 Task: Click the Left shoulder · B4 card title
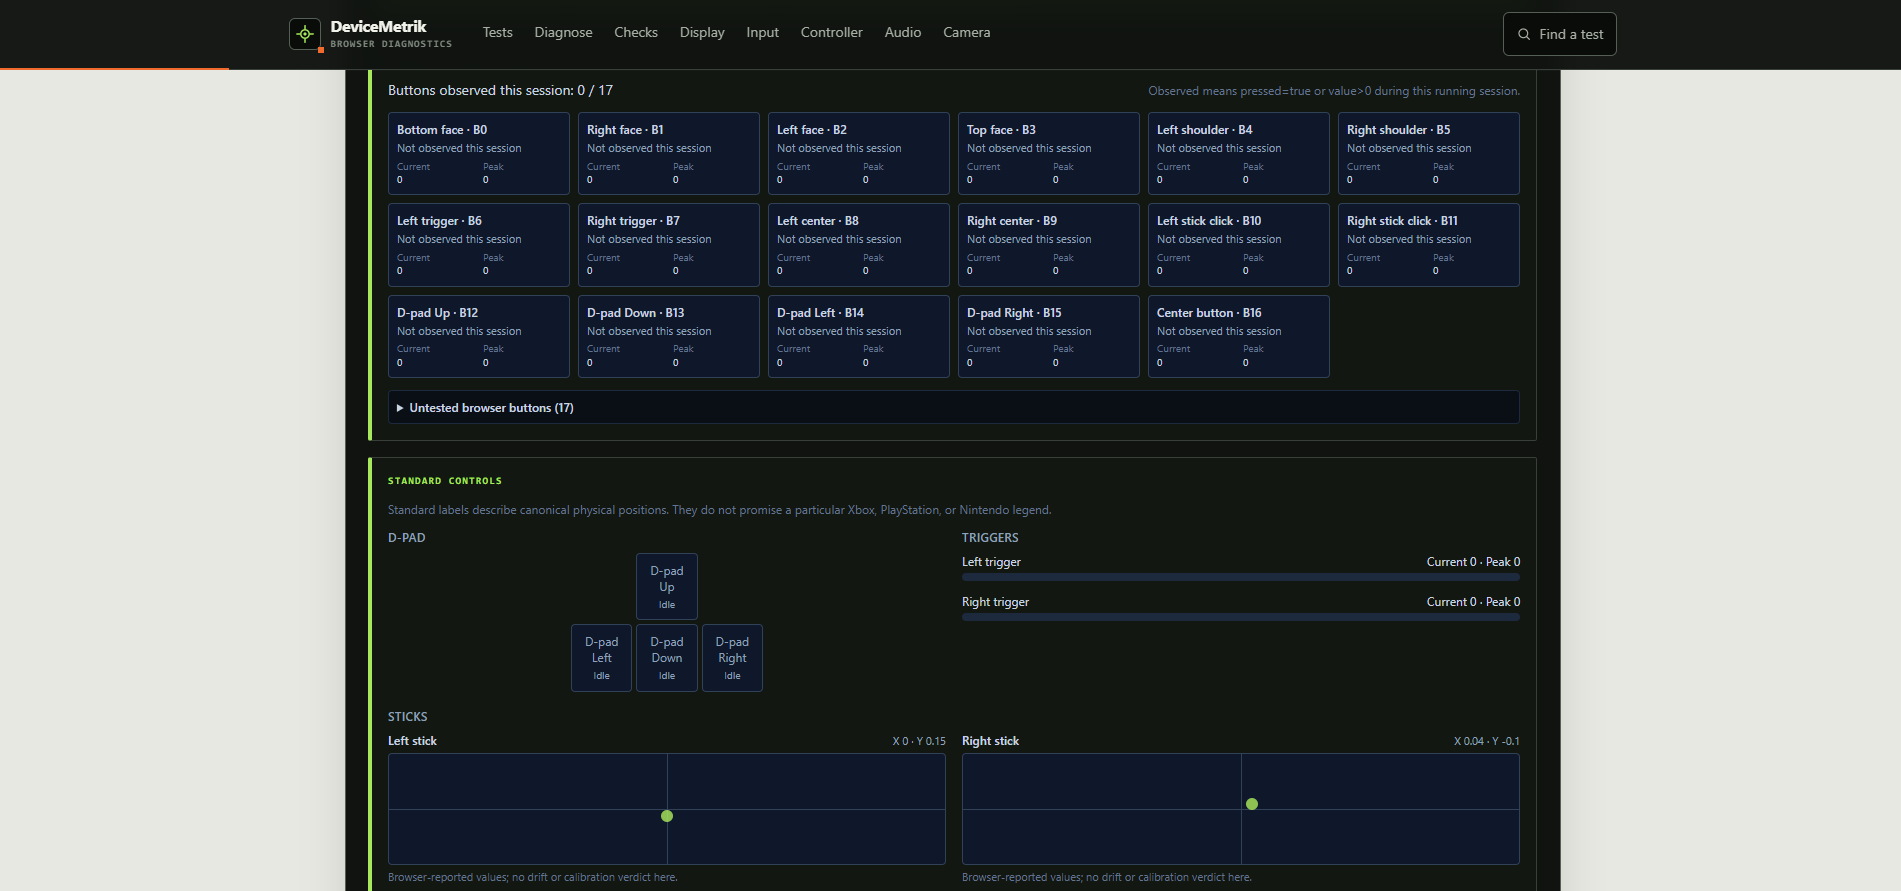click(x=1204, y=130)
